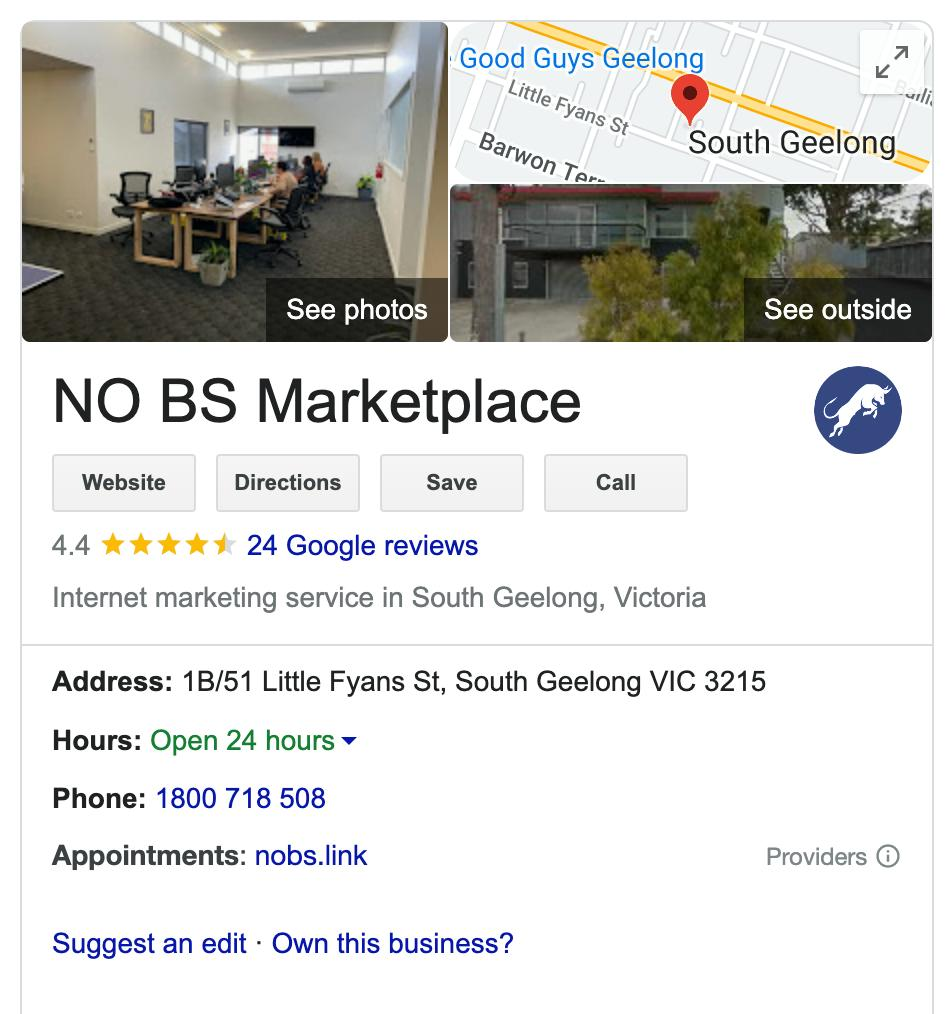The height and width of the screenshot is (1014, 952).
Task: Click the star rating icons
Action: (x=168, y=545)
